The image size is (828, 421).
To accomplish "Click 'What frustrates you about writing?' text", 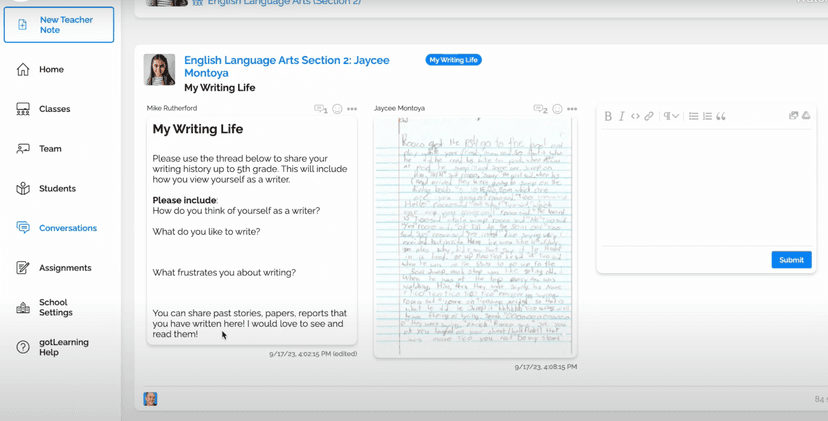I will [224, 273].
